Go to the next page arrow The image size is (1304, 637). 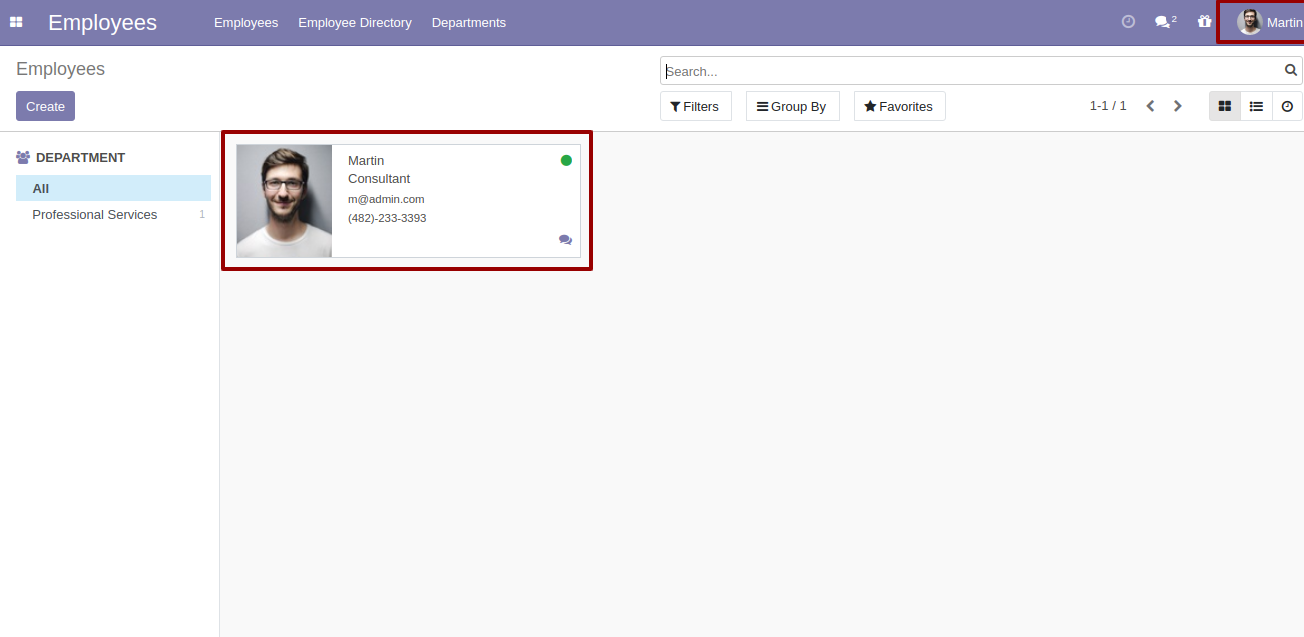pos(1178,106)
